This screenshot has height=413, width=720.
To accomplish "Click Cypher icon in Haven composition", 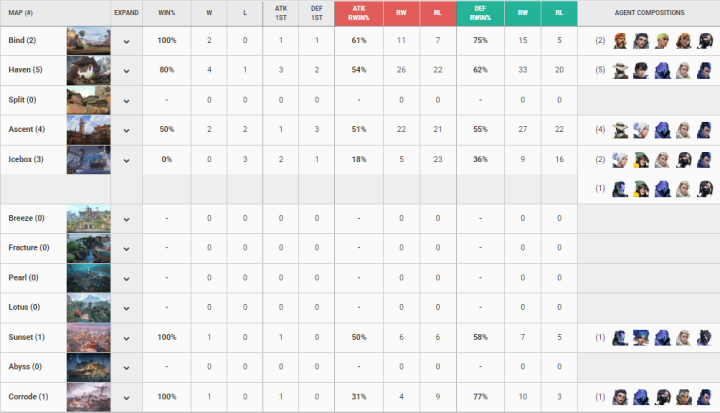I will tap(620, 71).
